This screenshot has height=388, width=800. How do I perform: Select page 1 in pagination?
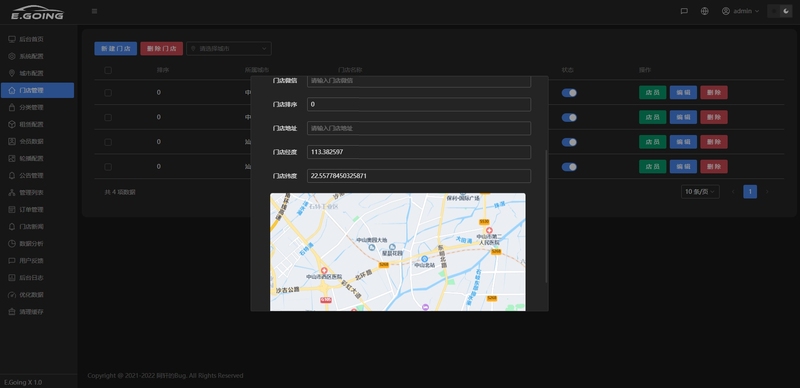click(750, 191)
